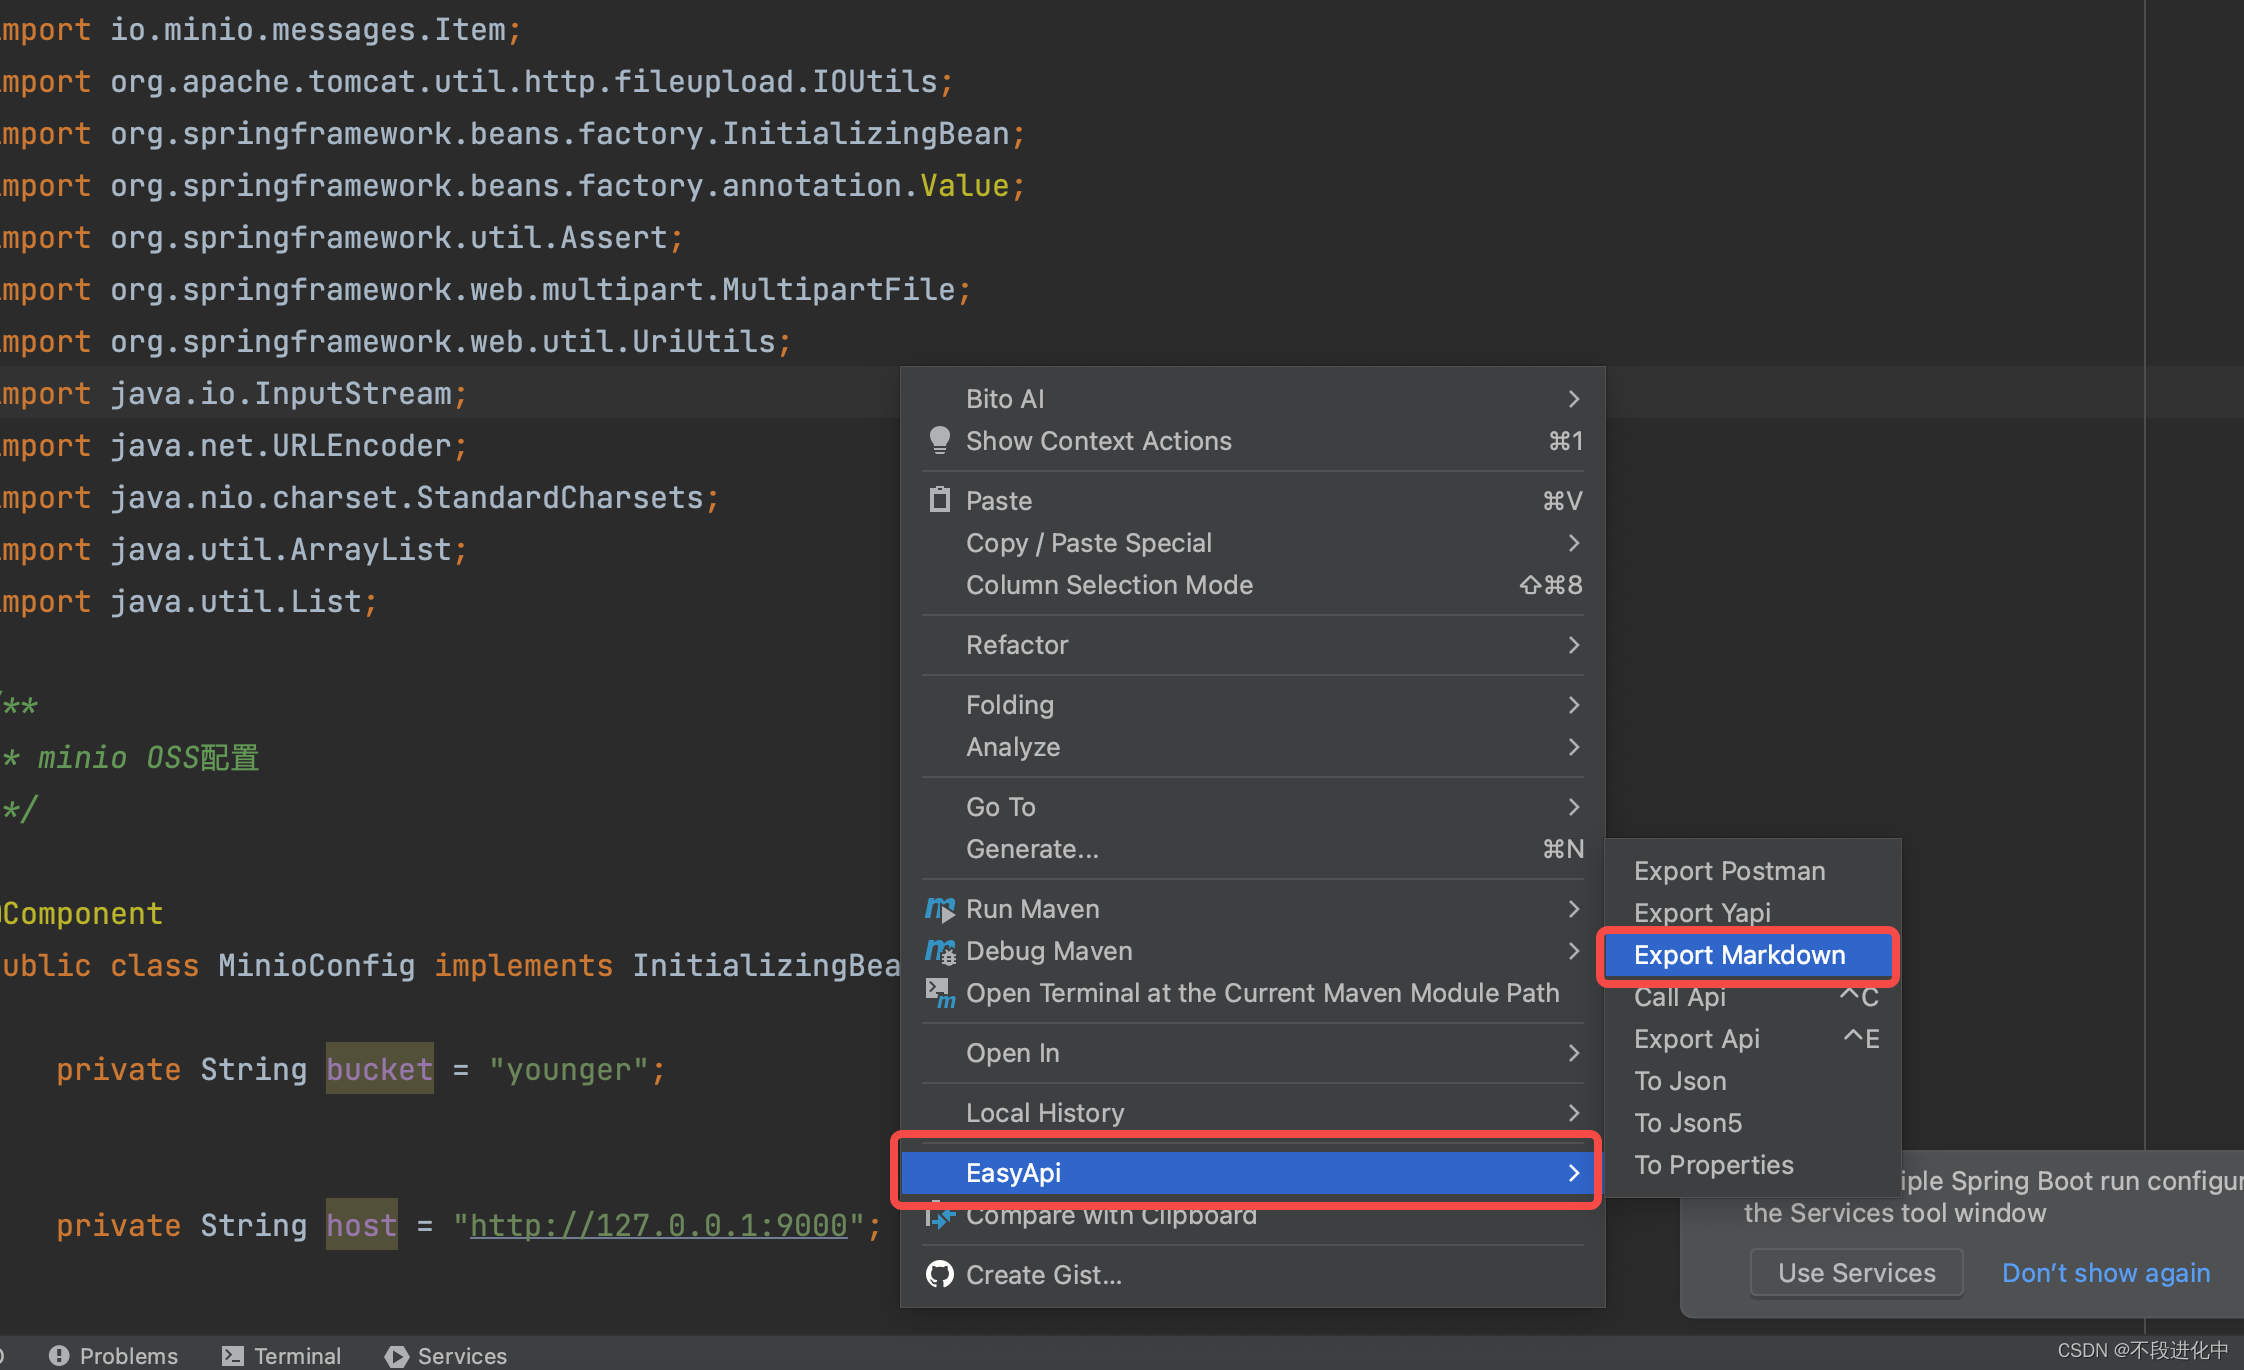Expand the Go To submenu arrow
The image size is (2244, 1370).
tap(1573, 807)
